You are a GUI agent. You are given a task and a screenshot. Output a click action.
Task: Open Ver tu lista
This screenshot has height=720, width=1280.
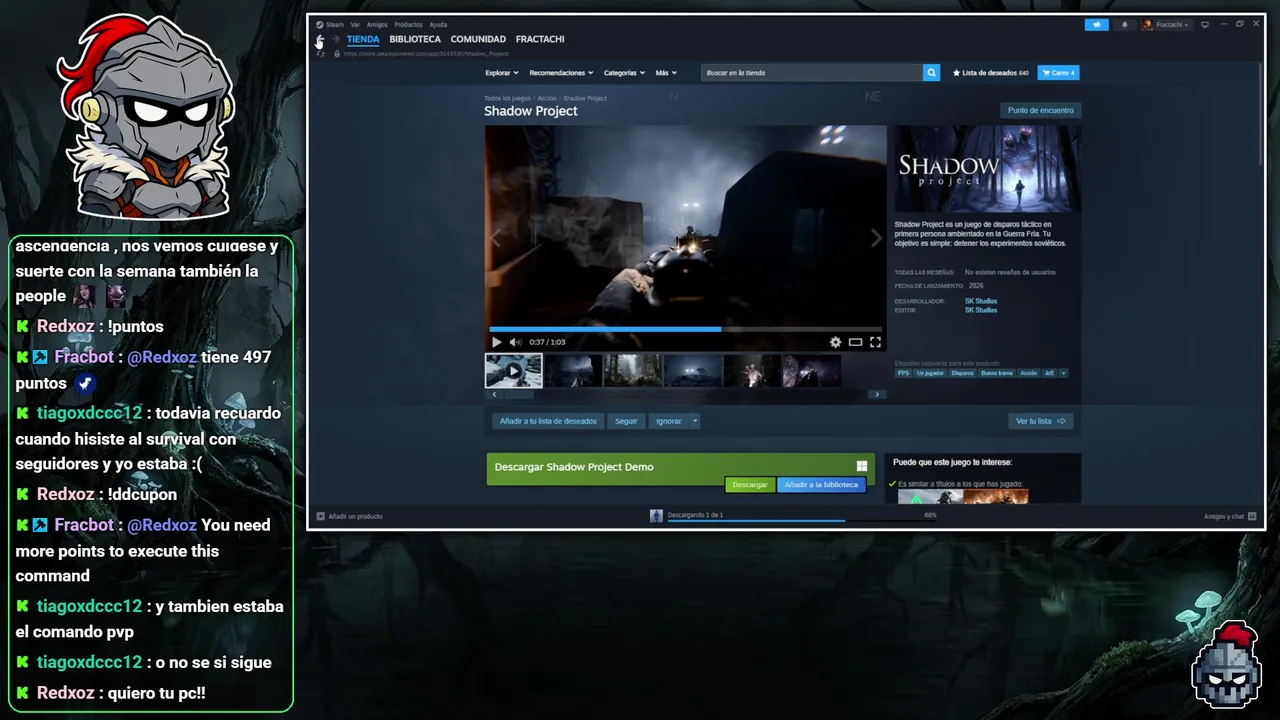pyautogui.click(x=1041, y=421)
